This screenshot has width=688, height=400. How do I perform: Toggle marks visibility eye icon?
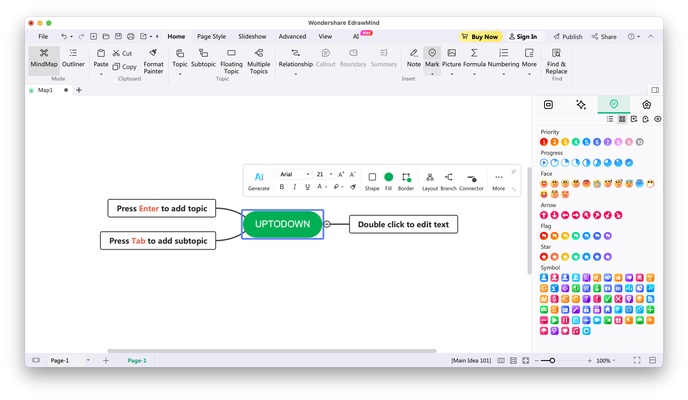point(658,119)
